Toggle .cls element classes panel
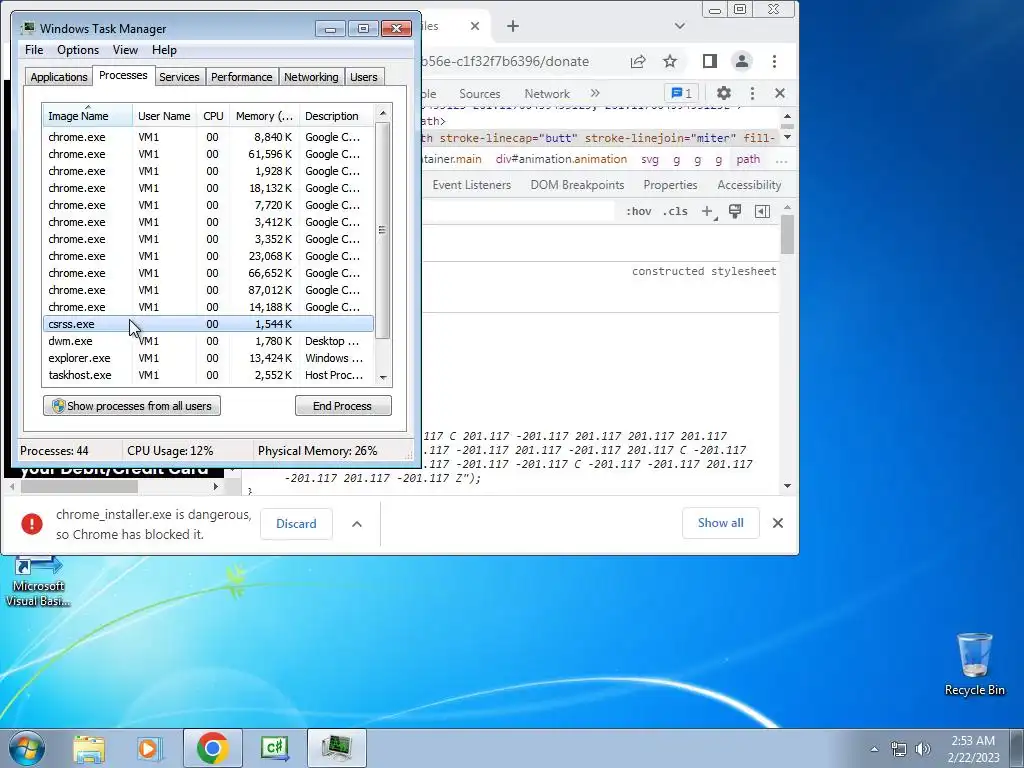The height and width of the screenshot is (768, 1024). [x=675, y=211]
